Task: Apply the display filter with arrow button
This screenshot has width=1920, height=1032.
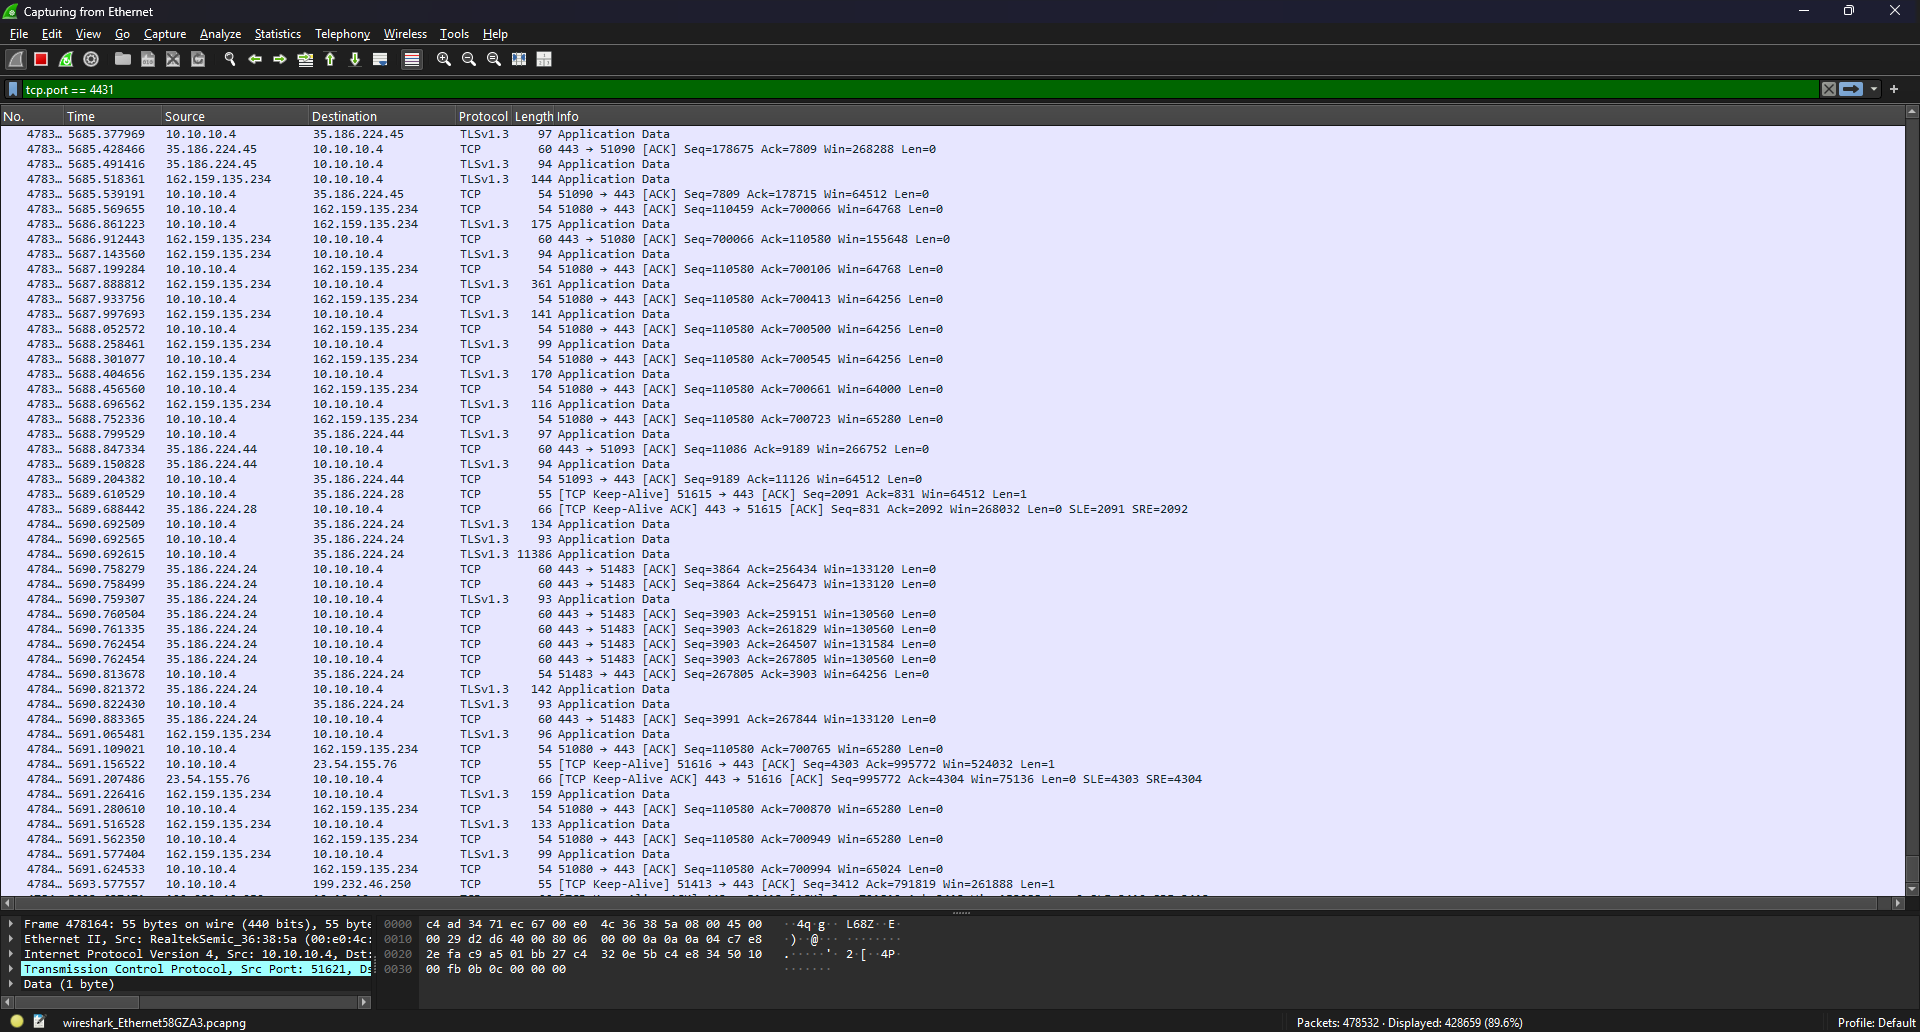Action: click(1851, 90)
